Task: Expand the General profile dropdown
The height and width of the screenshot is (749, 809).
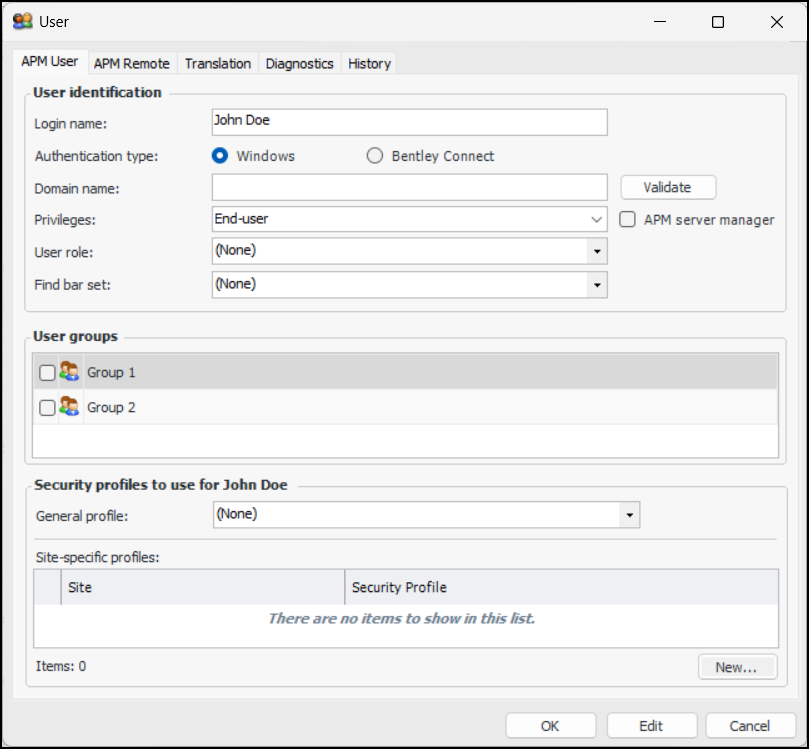Action: tap(629, 515)
